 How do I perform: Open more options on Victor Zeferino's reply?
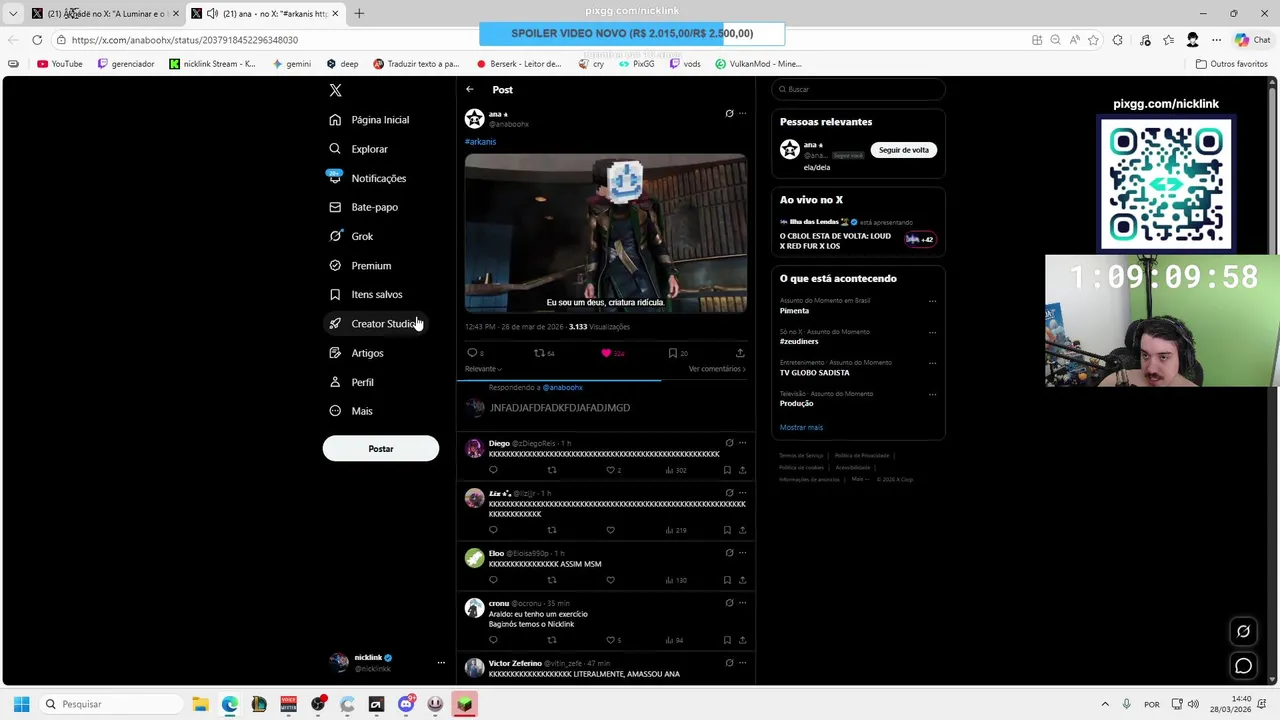pos(742,663)
